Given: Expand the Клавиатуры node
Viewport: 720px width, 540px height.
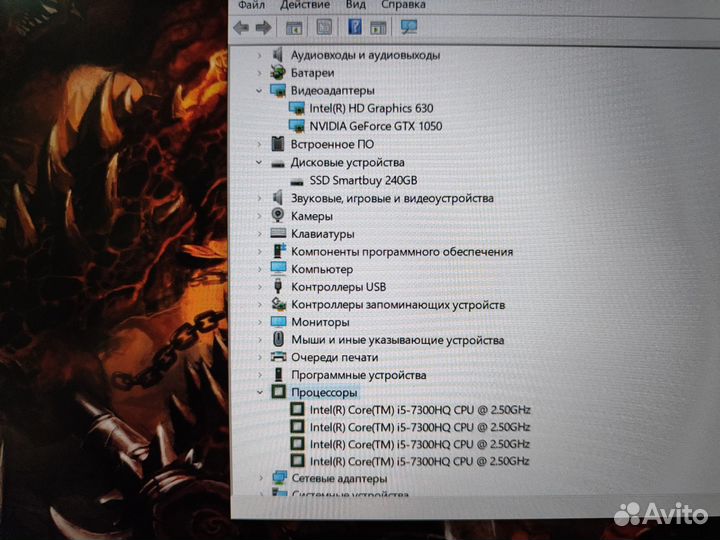Looking at the screenshot, I should (260, 234).
